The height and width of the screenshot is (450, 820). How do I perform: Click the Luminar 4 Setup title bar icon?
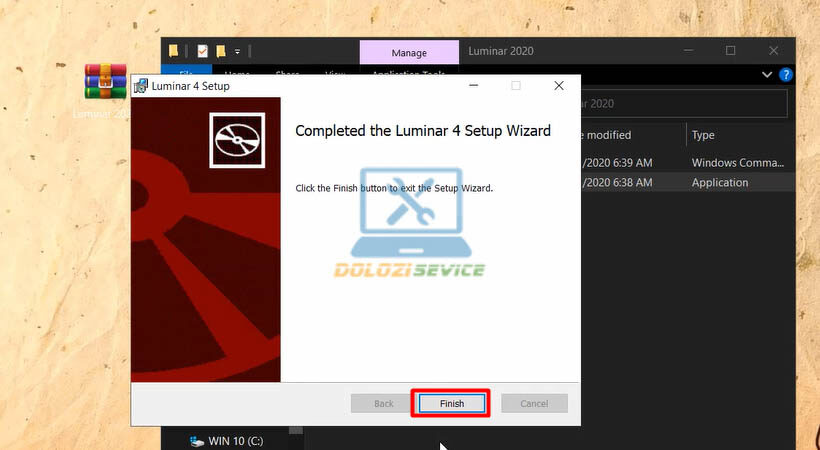pyautogui.click(x=143, y=87)
